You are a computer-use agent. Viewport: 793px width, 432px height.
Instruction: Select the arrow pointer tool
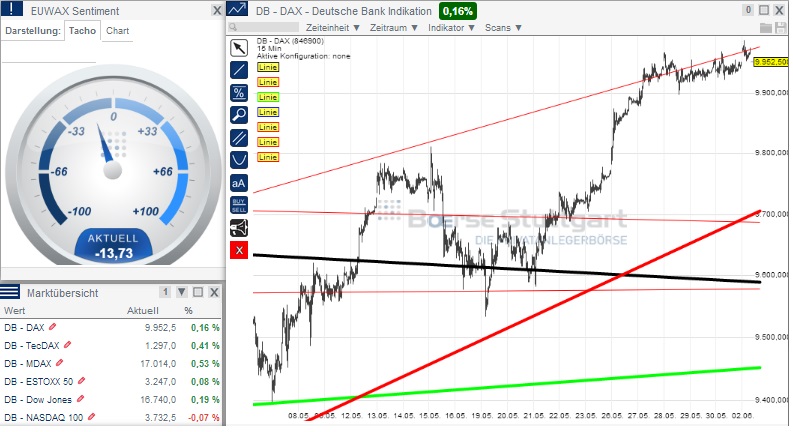click(239, 48)
